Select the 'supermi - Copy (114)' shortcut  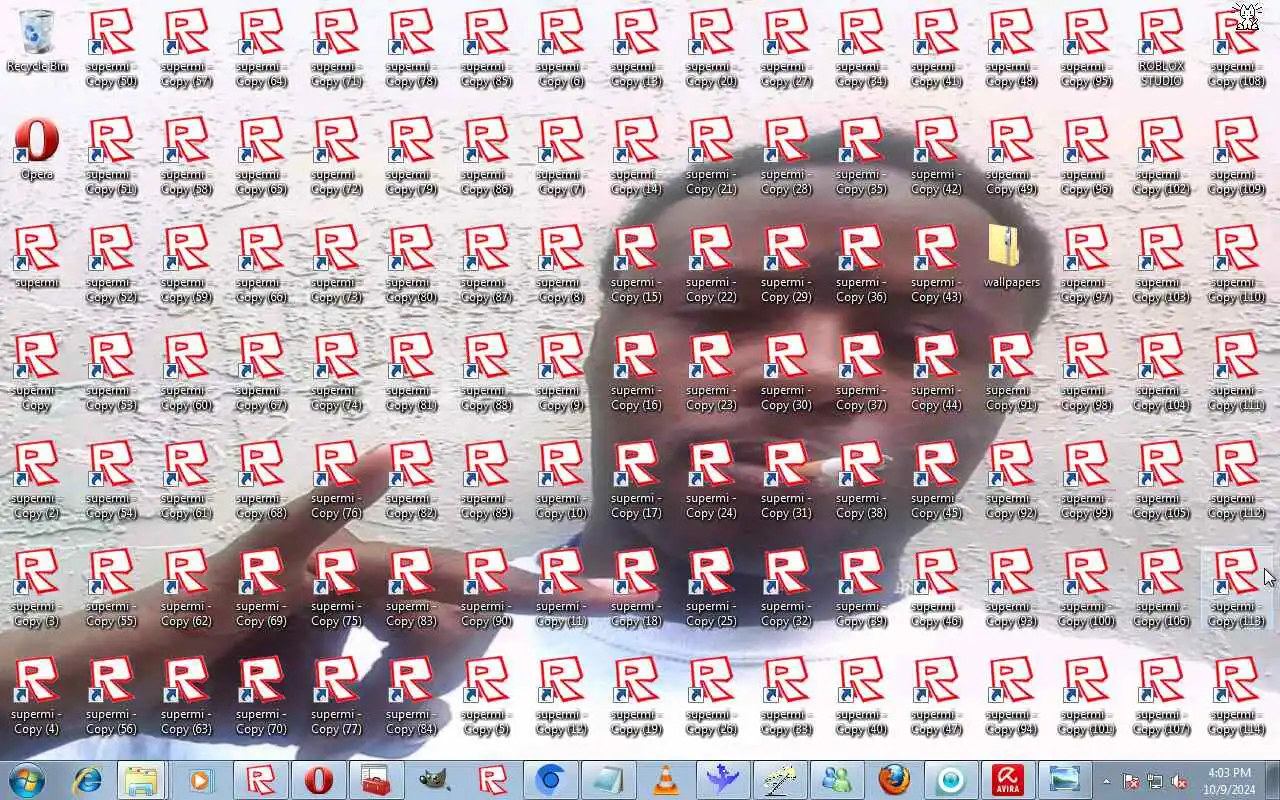tap(1237, 696)
